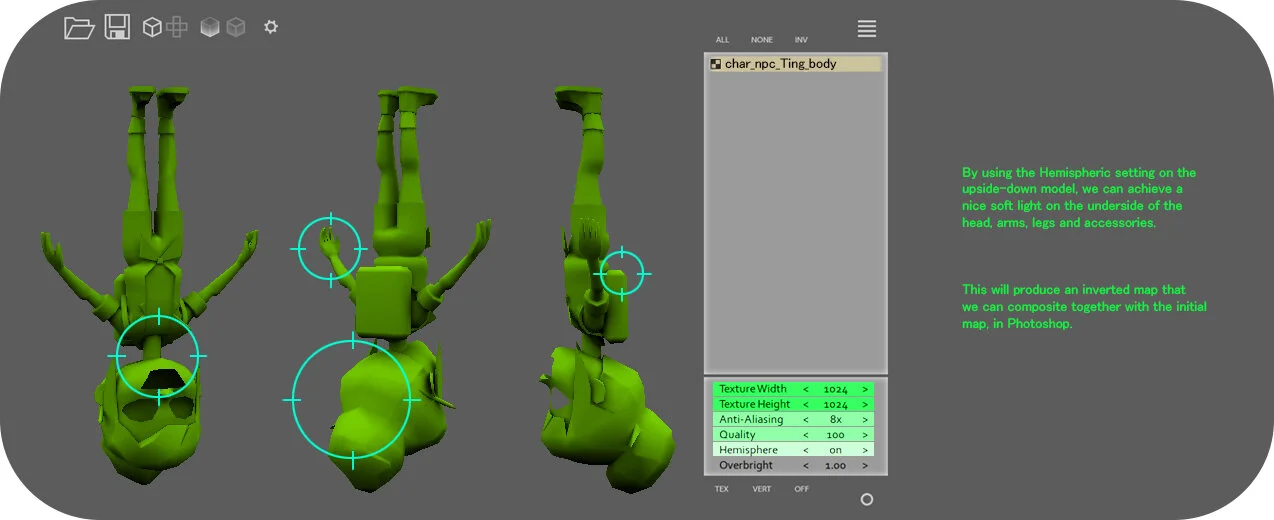Switch bake mode to VERT
Image resolution: width=1274 pixels, height=520 pixels.
762,489
